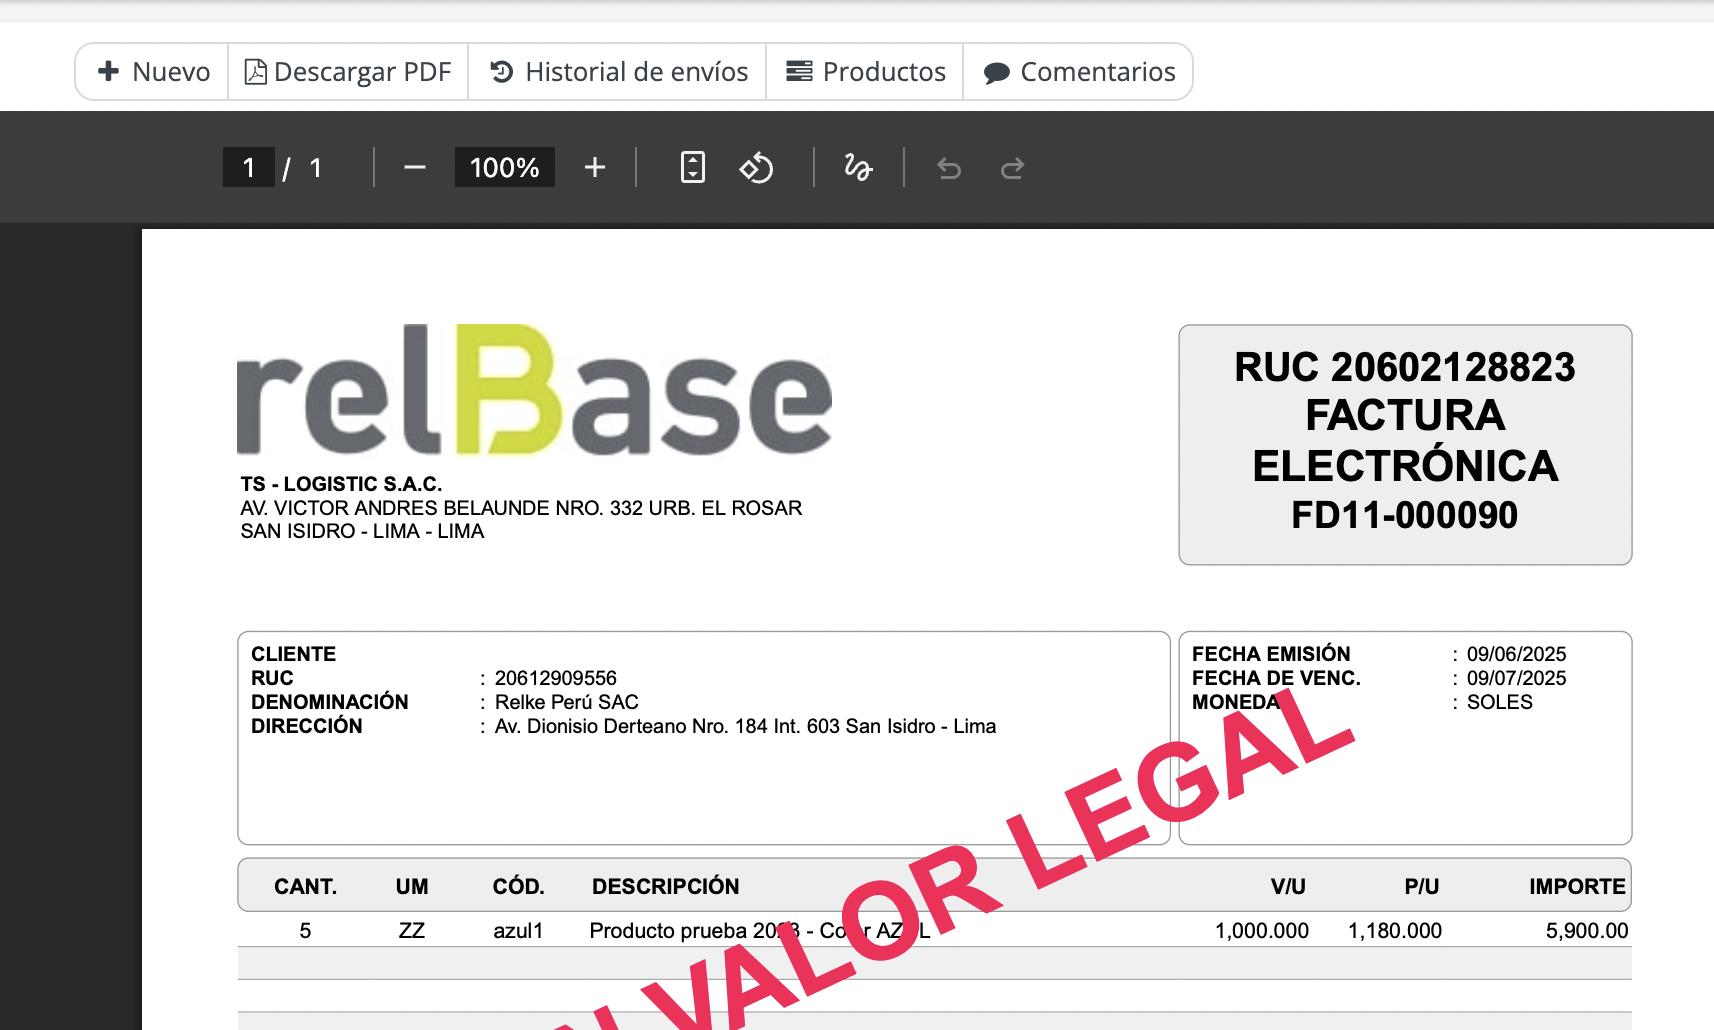The width and height of the screenshot is (1714, 1030).
Task: Select the invoice number FD11-000090
Action: click(x=1405, y=515)
